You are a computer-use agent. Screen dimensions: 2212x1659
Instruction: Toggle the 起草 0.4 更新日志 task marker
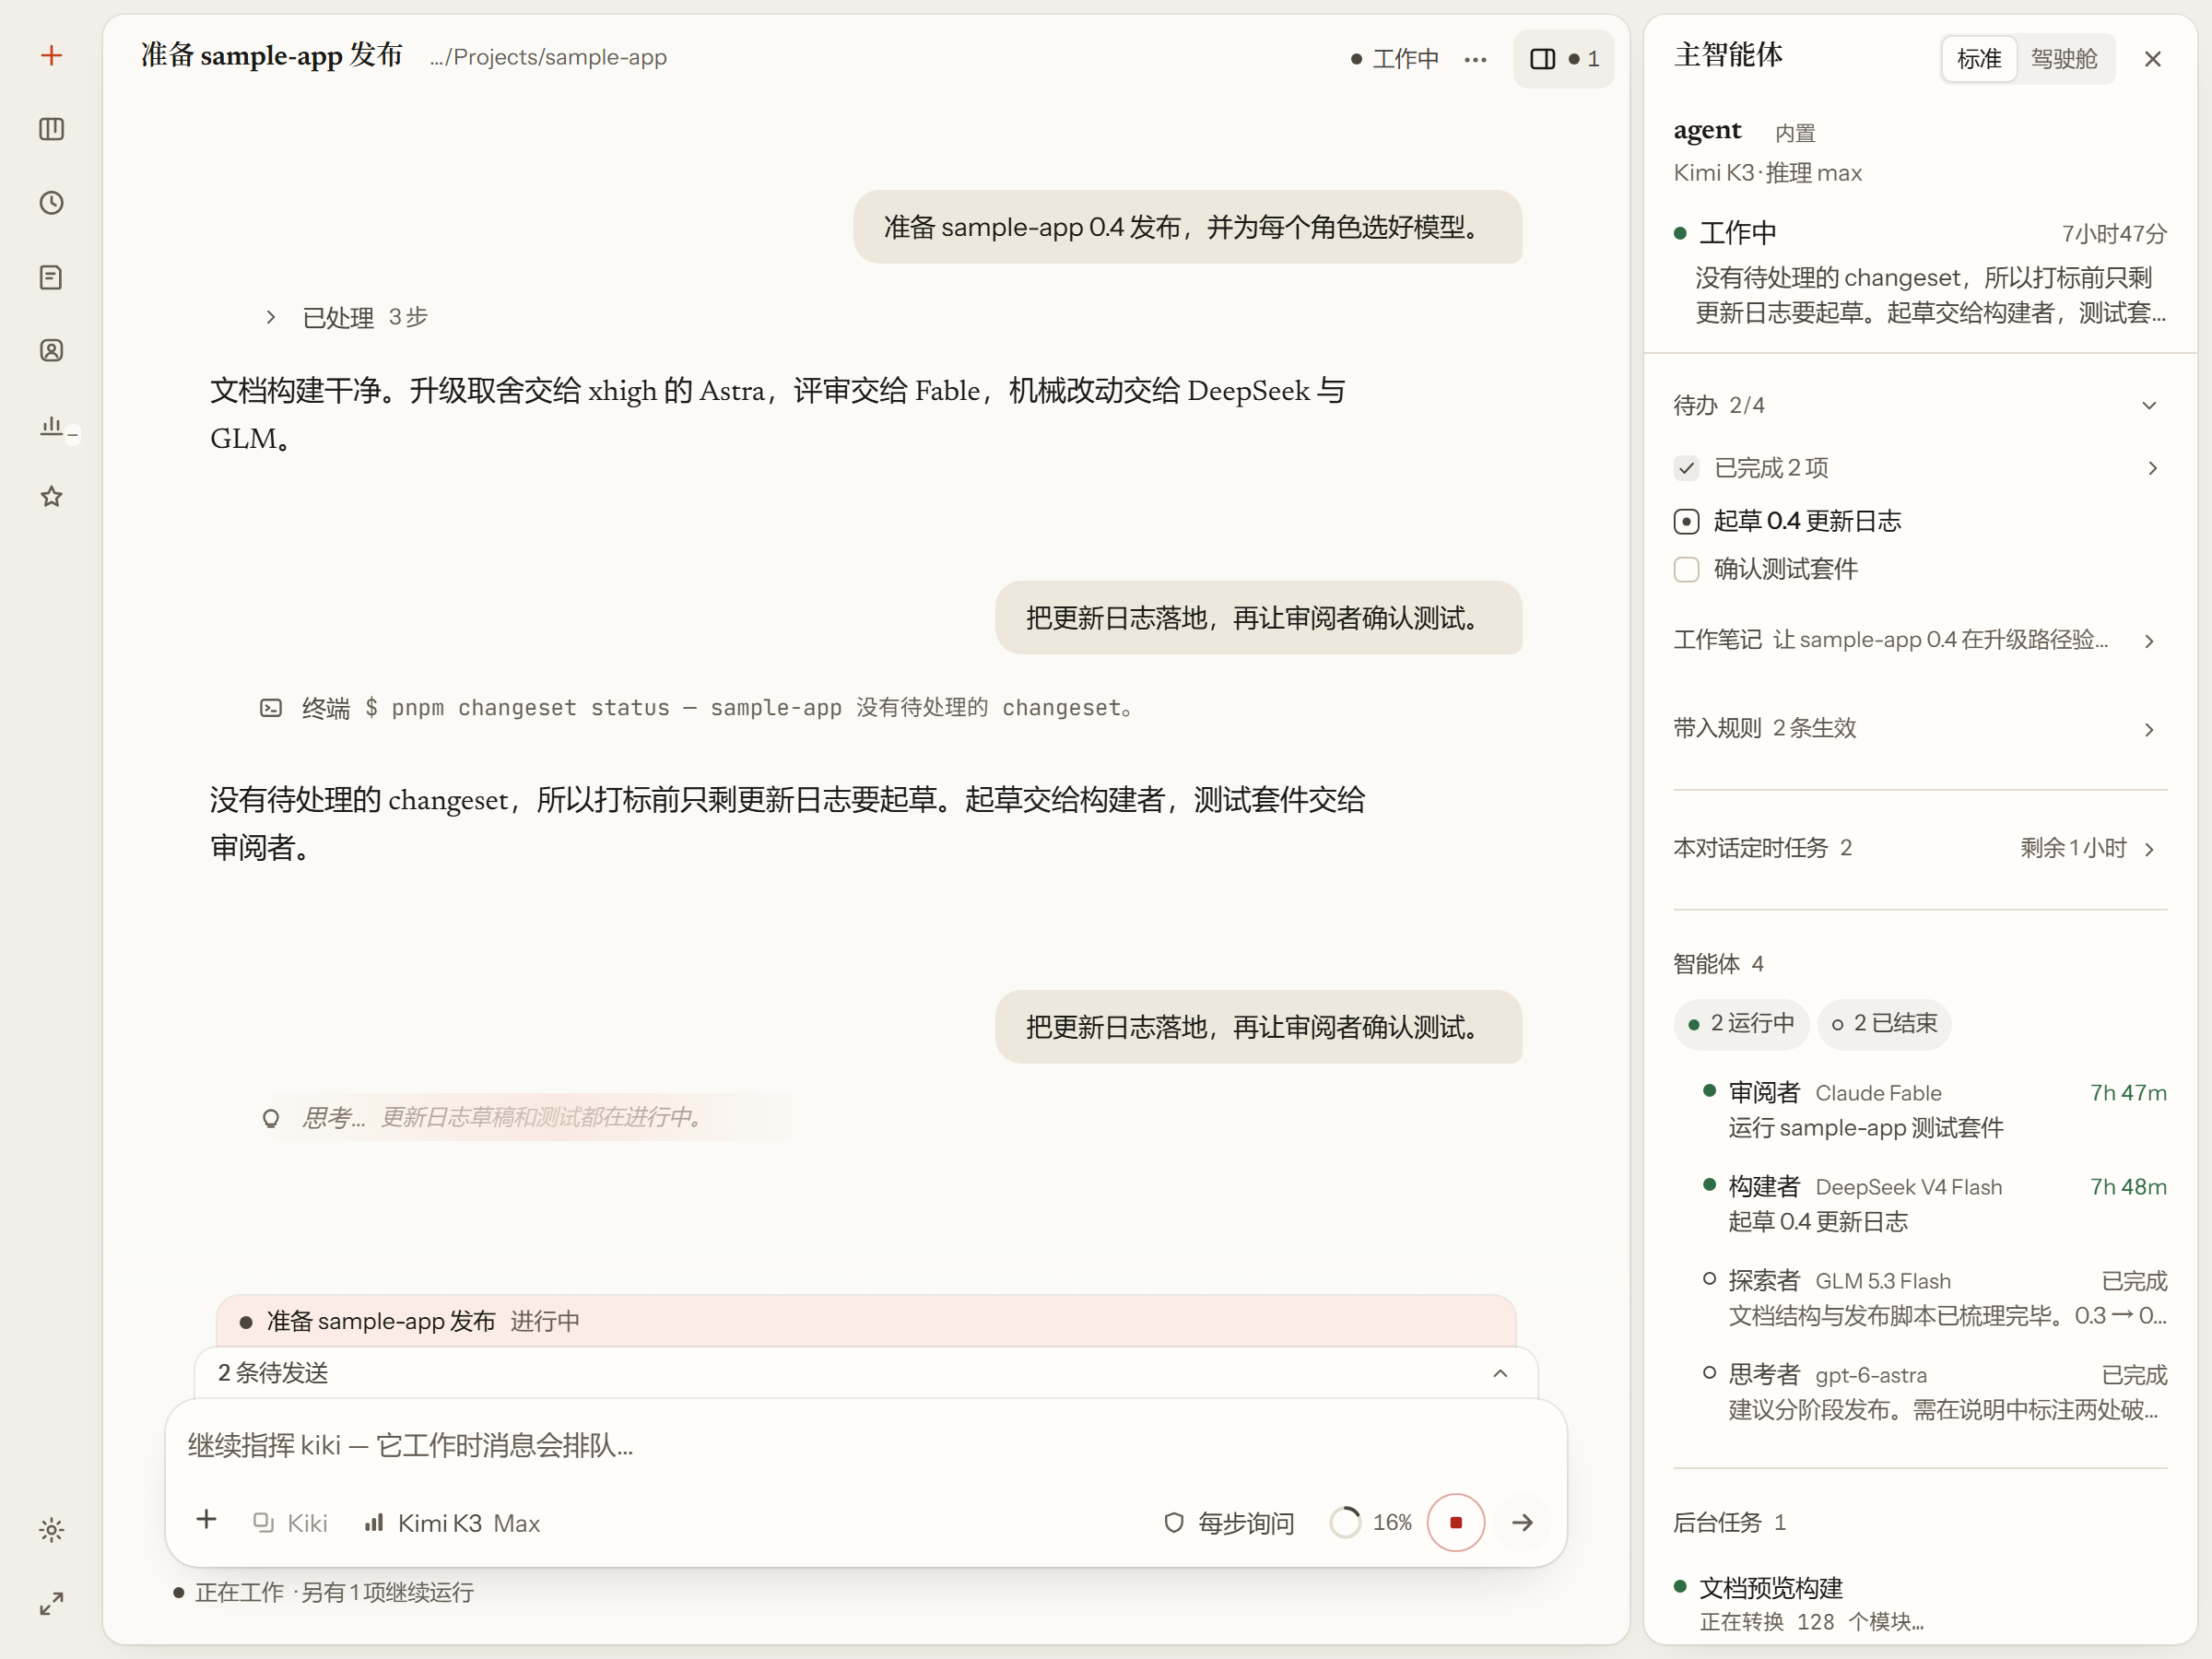pos(1686,521)
